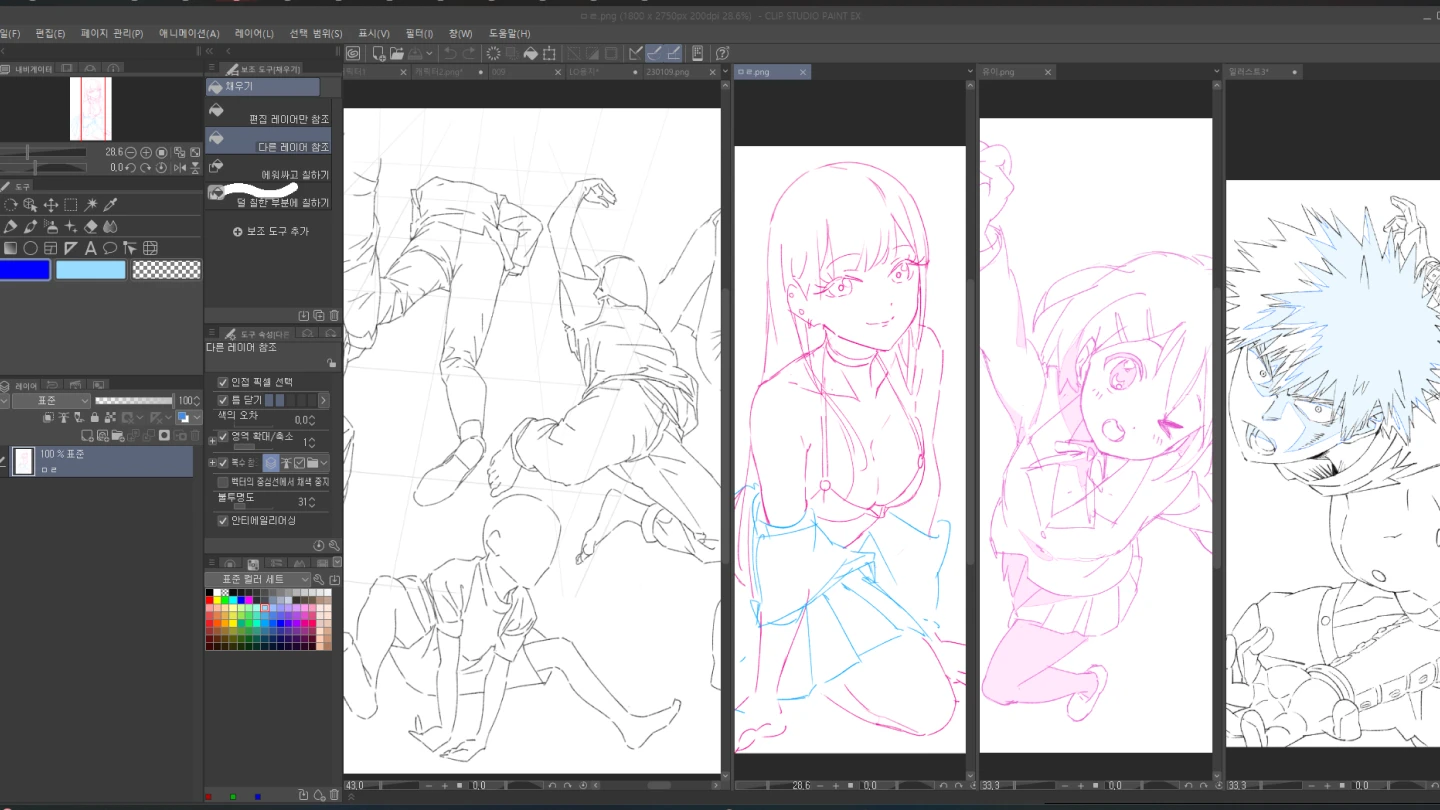The height and width of the screenshot is (810, 1440).
Task: Open 애니메이션(A) menu
Action: 189,33
